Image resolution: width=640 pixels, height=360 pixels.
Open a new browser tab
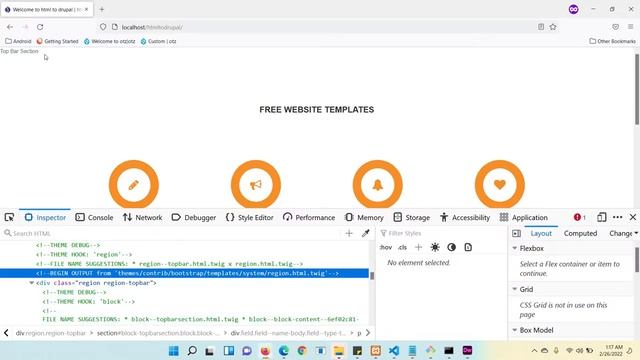point(102,9)
